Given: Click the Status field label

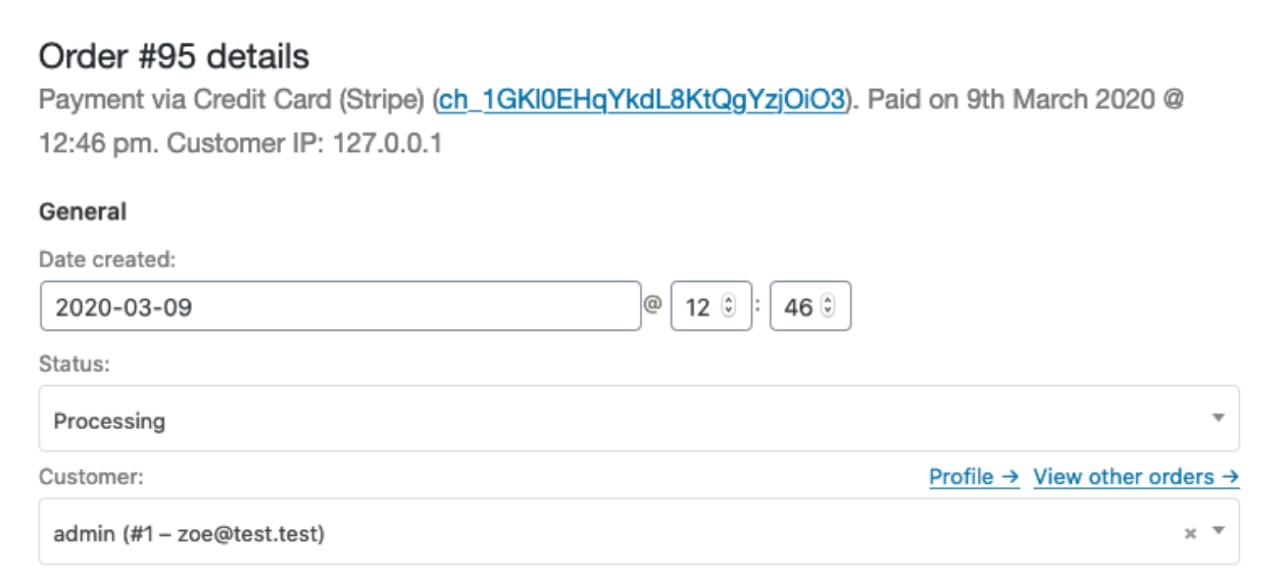Looking at the screenshot, I should tap(74, 364).
